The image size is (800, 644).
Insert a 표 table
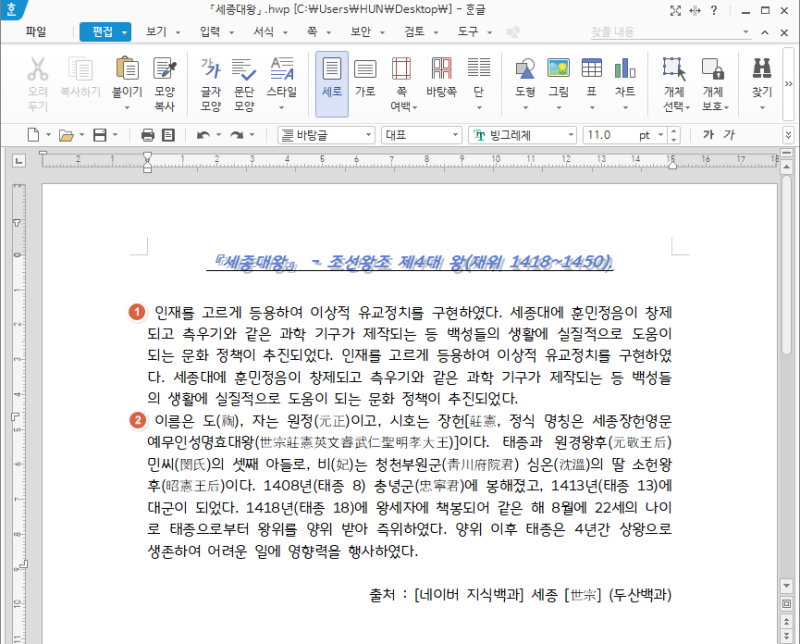[592, 68]
